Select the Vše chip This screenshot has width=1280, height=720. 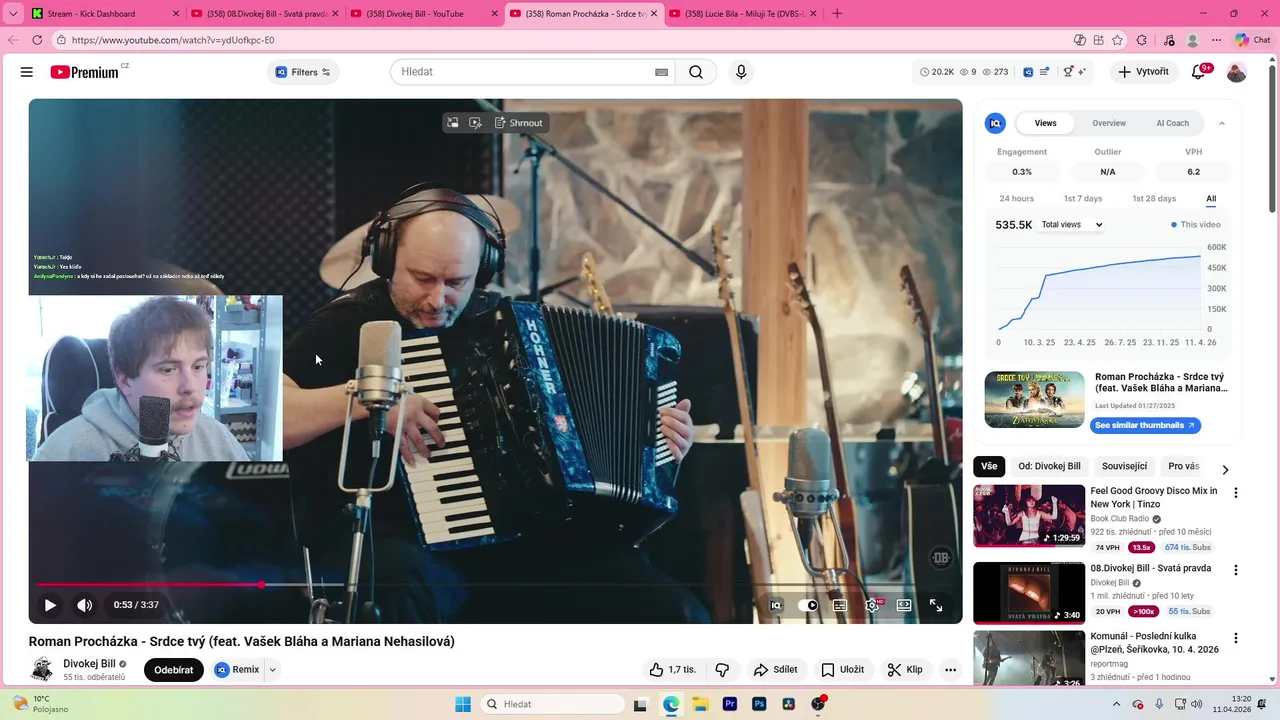pos(989,466)
